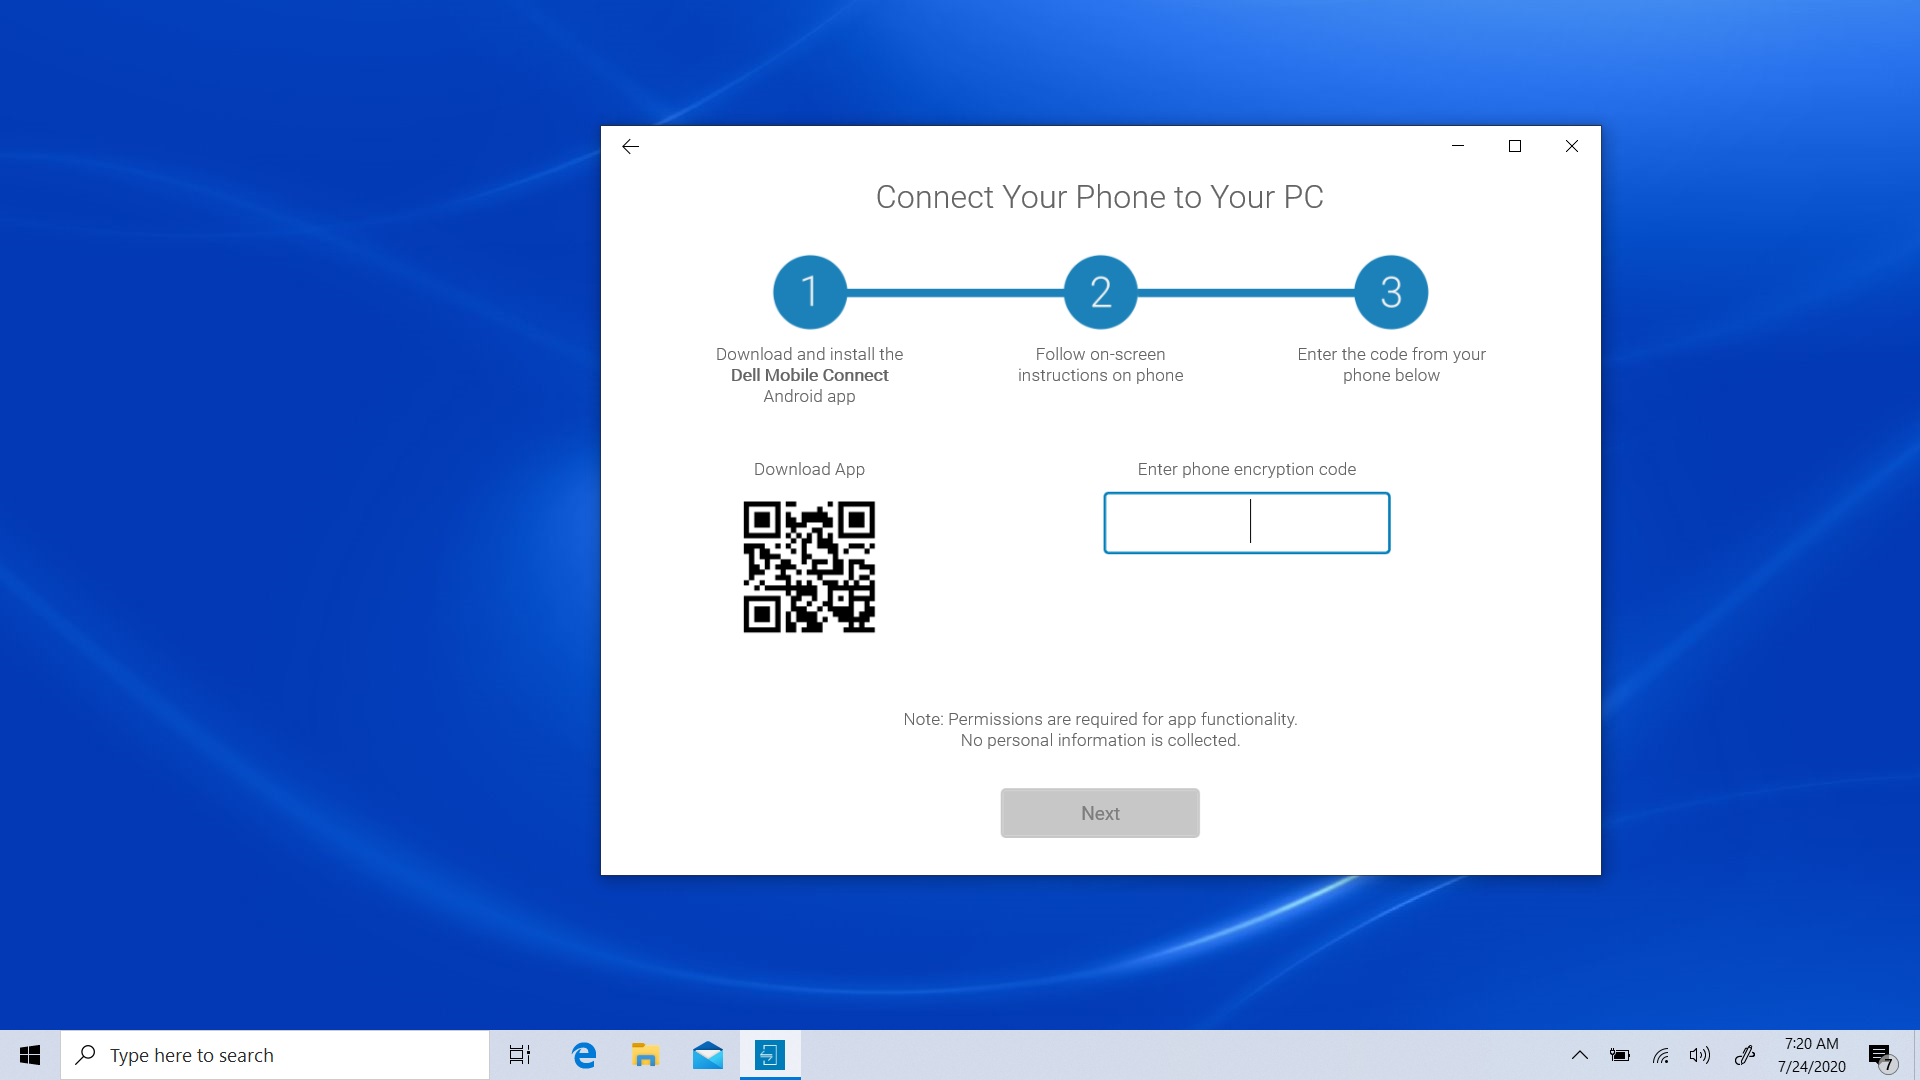1920x1080 pixels.
Task: Click the "Download App" label
Action: coord(809,469)
